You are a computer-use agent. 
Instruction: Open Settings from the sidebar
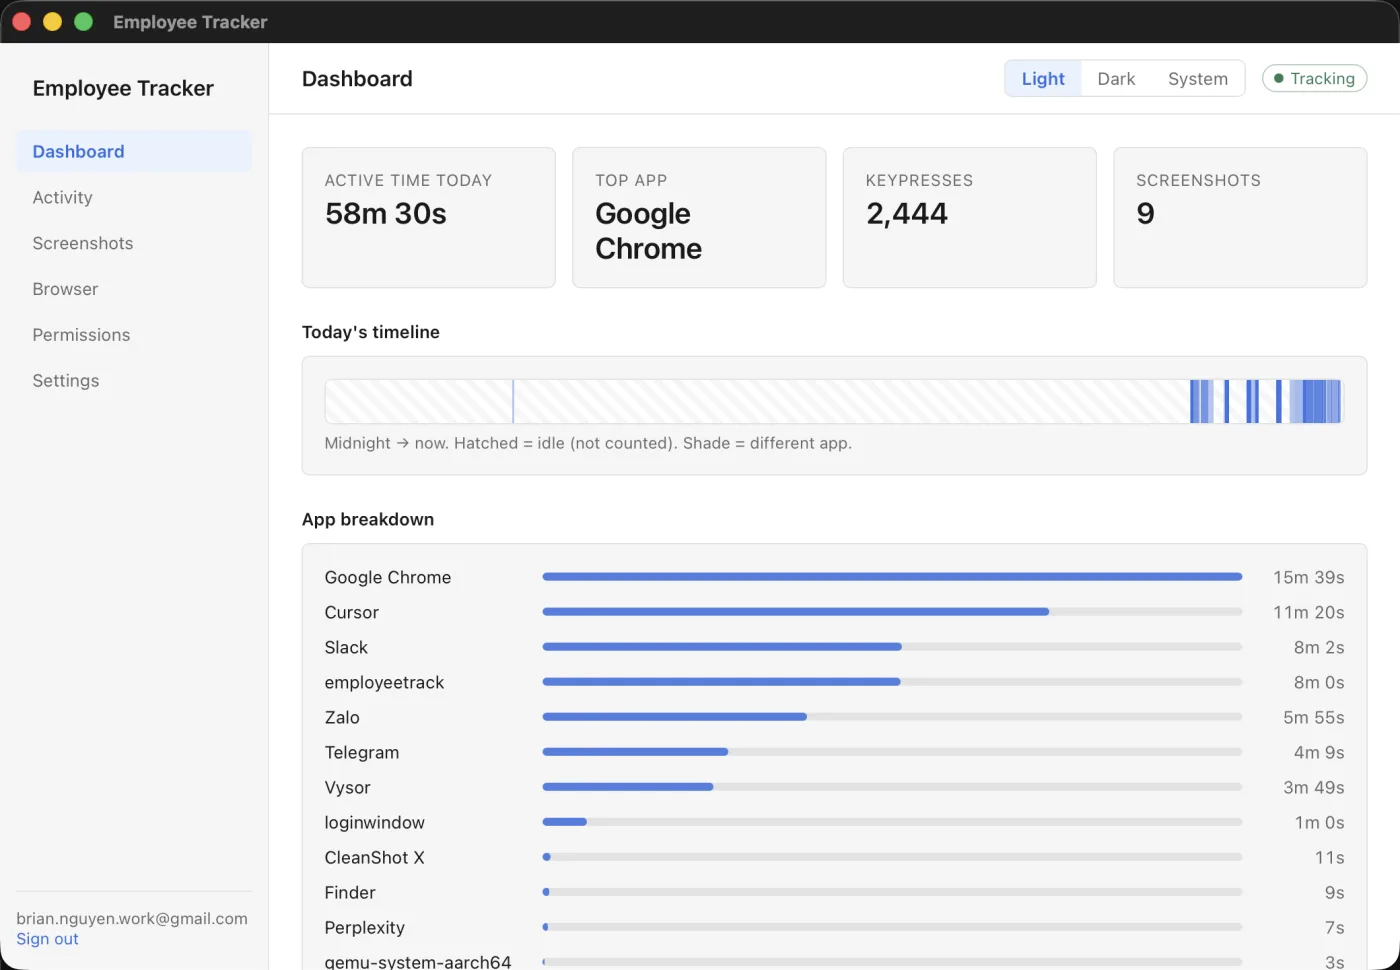click(x=134, y=381)
